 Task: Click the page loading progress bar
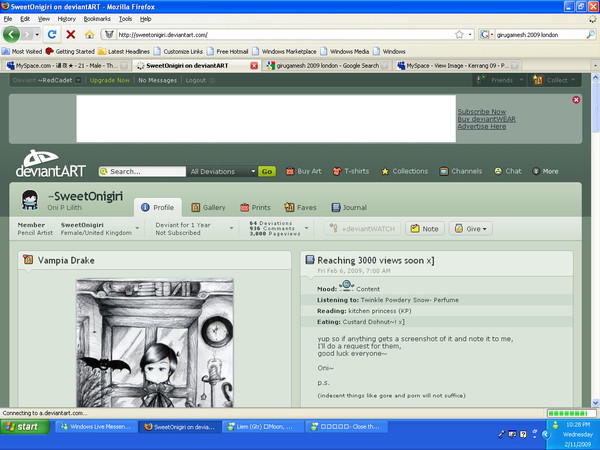coord(571,413)
